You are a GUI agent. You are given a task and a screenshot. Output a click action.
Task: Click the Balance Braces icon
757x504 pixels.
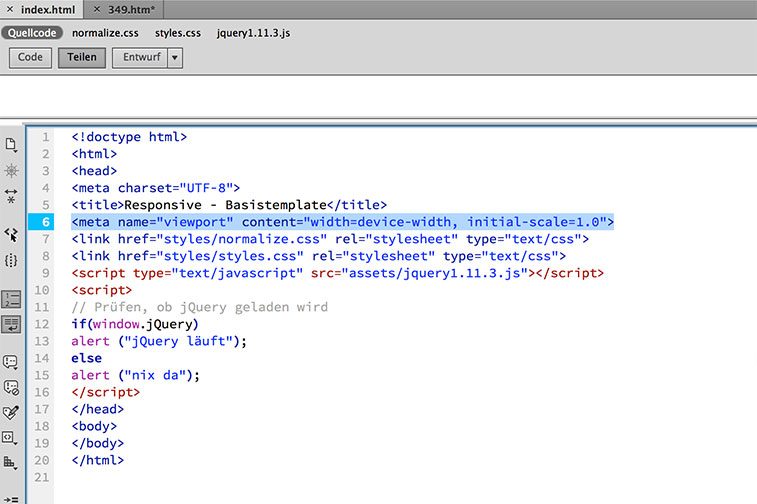(11, 260)
